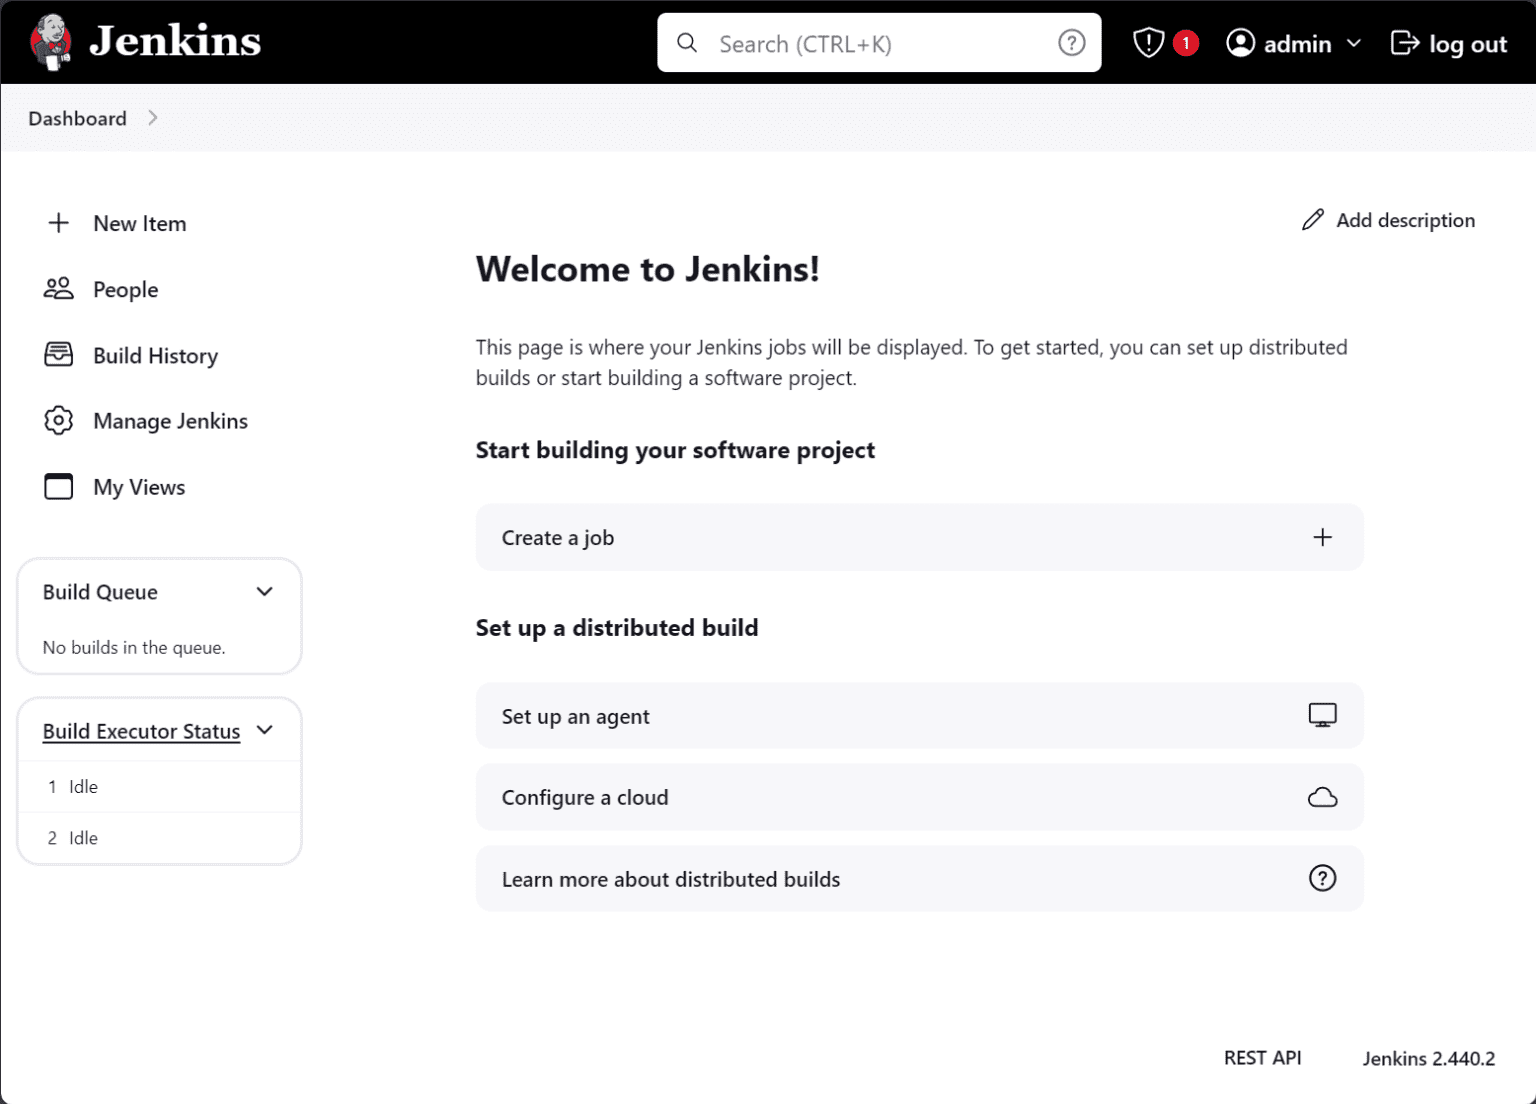Click Dashboard in the breadcrumb bar
Image resolution: width=1536 pixels, height=1104 pixels.
tap(77, 118)
